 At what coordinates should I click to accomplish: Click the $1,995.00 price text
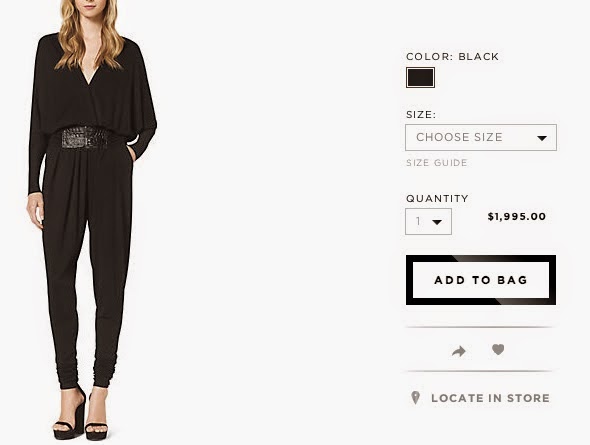[x=517, y=217]
